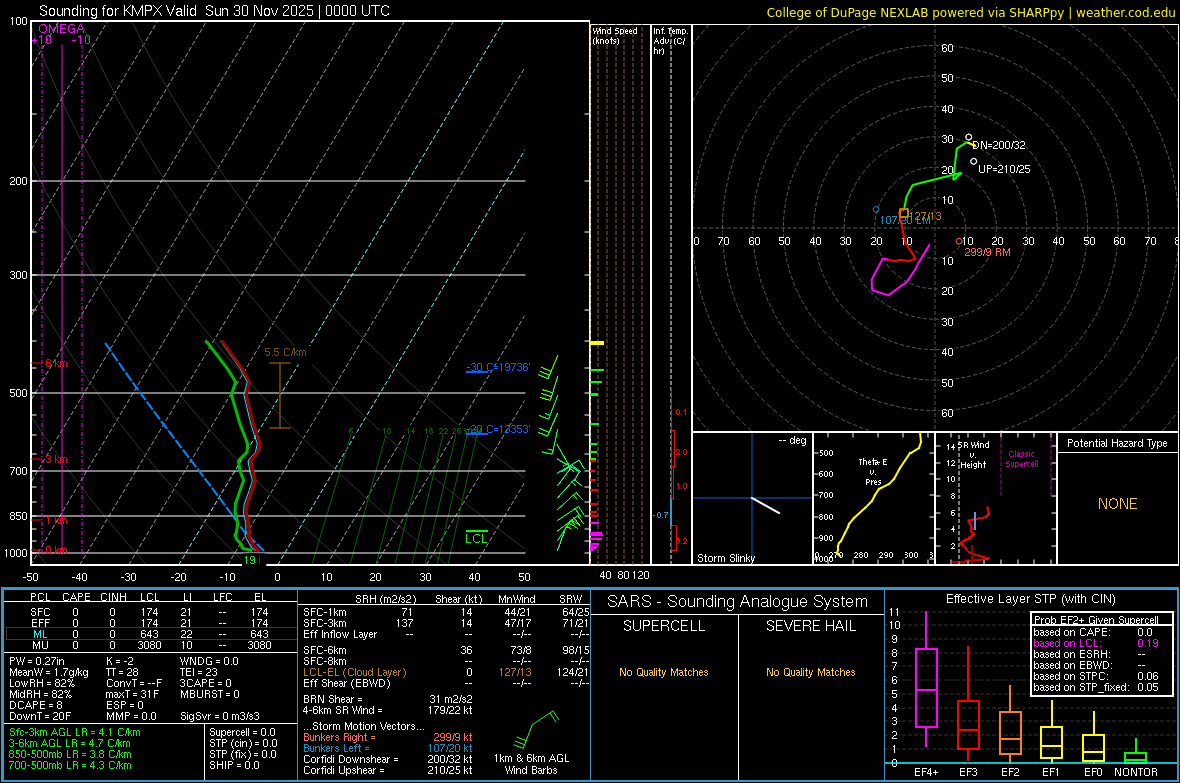
Task: Click the magenta Classic Supercell label
Action: click(1021, 459)
